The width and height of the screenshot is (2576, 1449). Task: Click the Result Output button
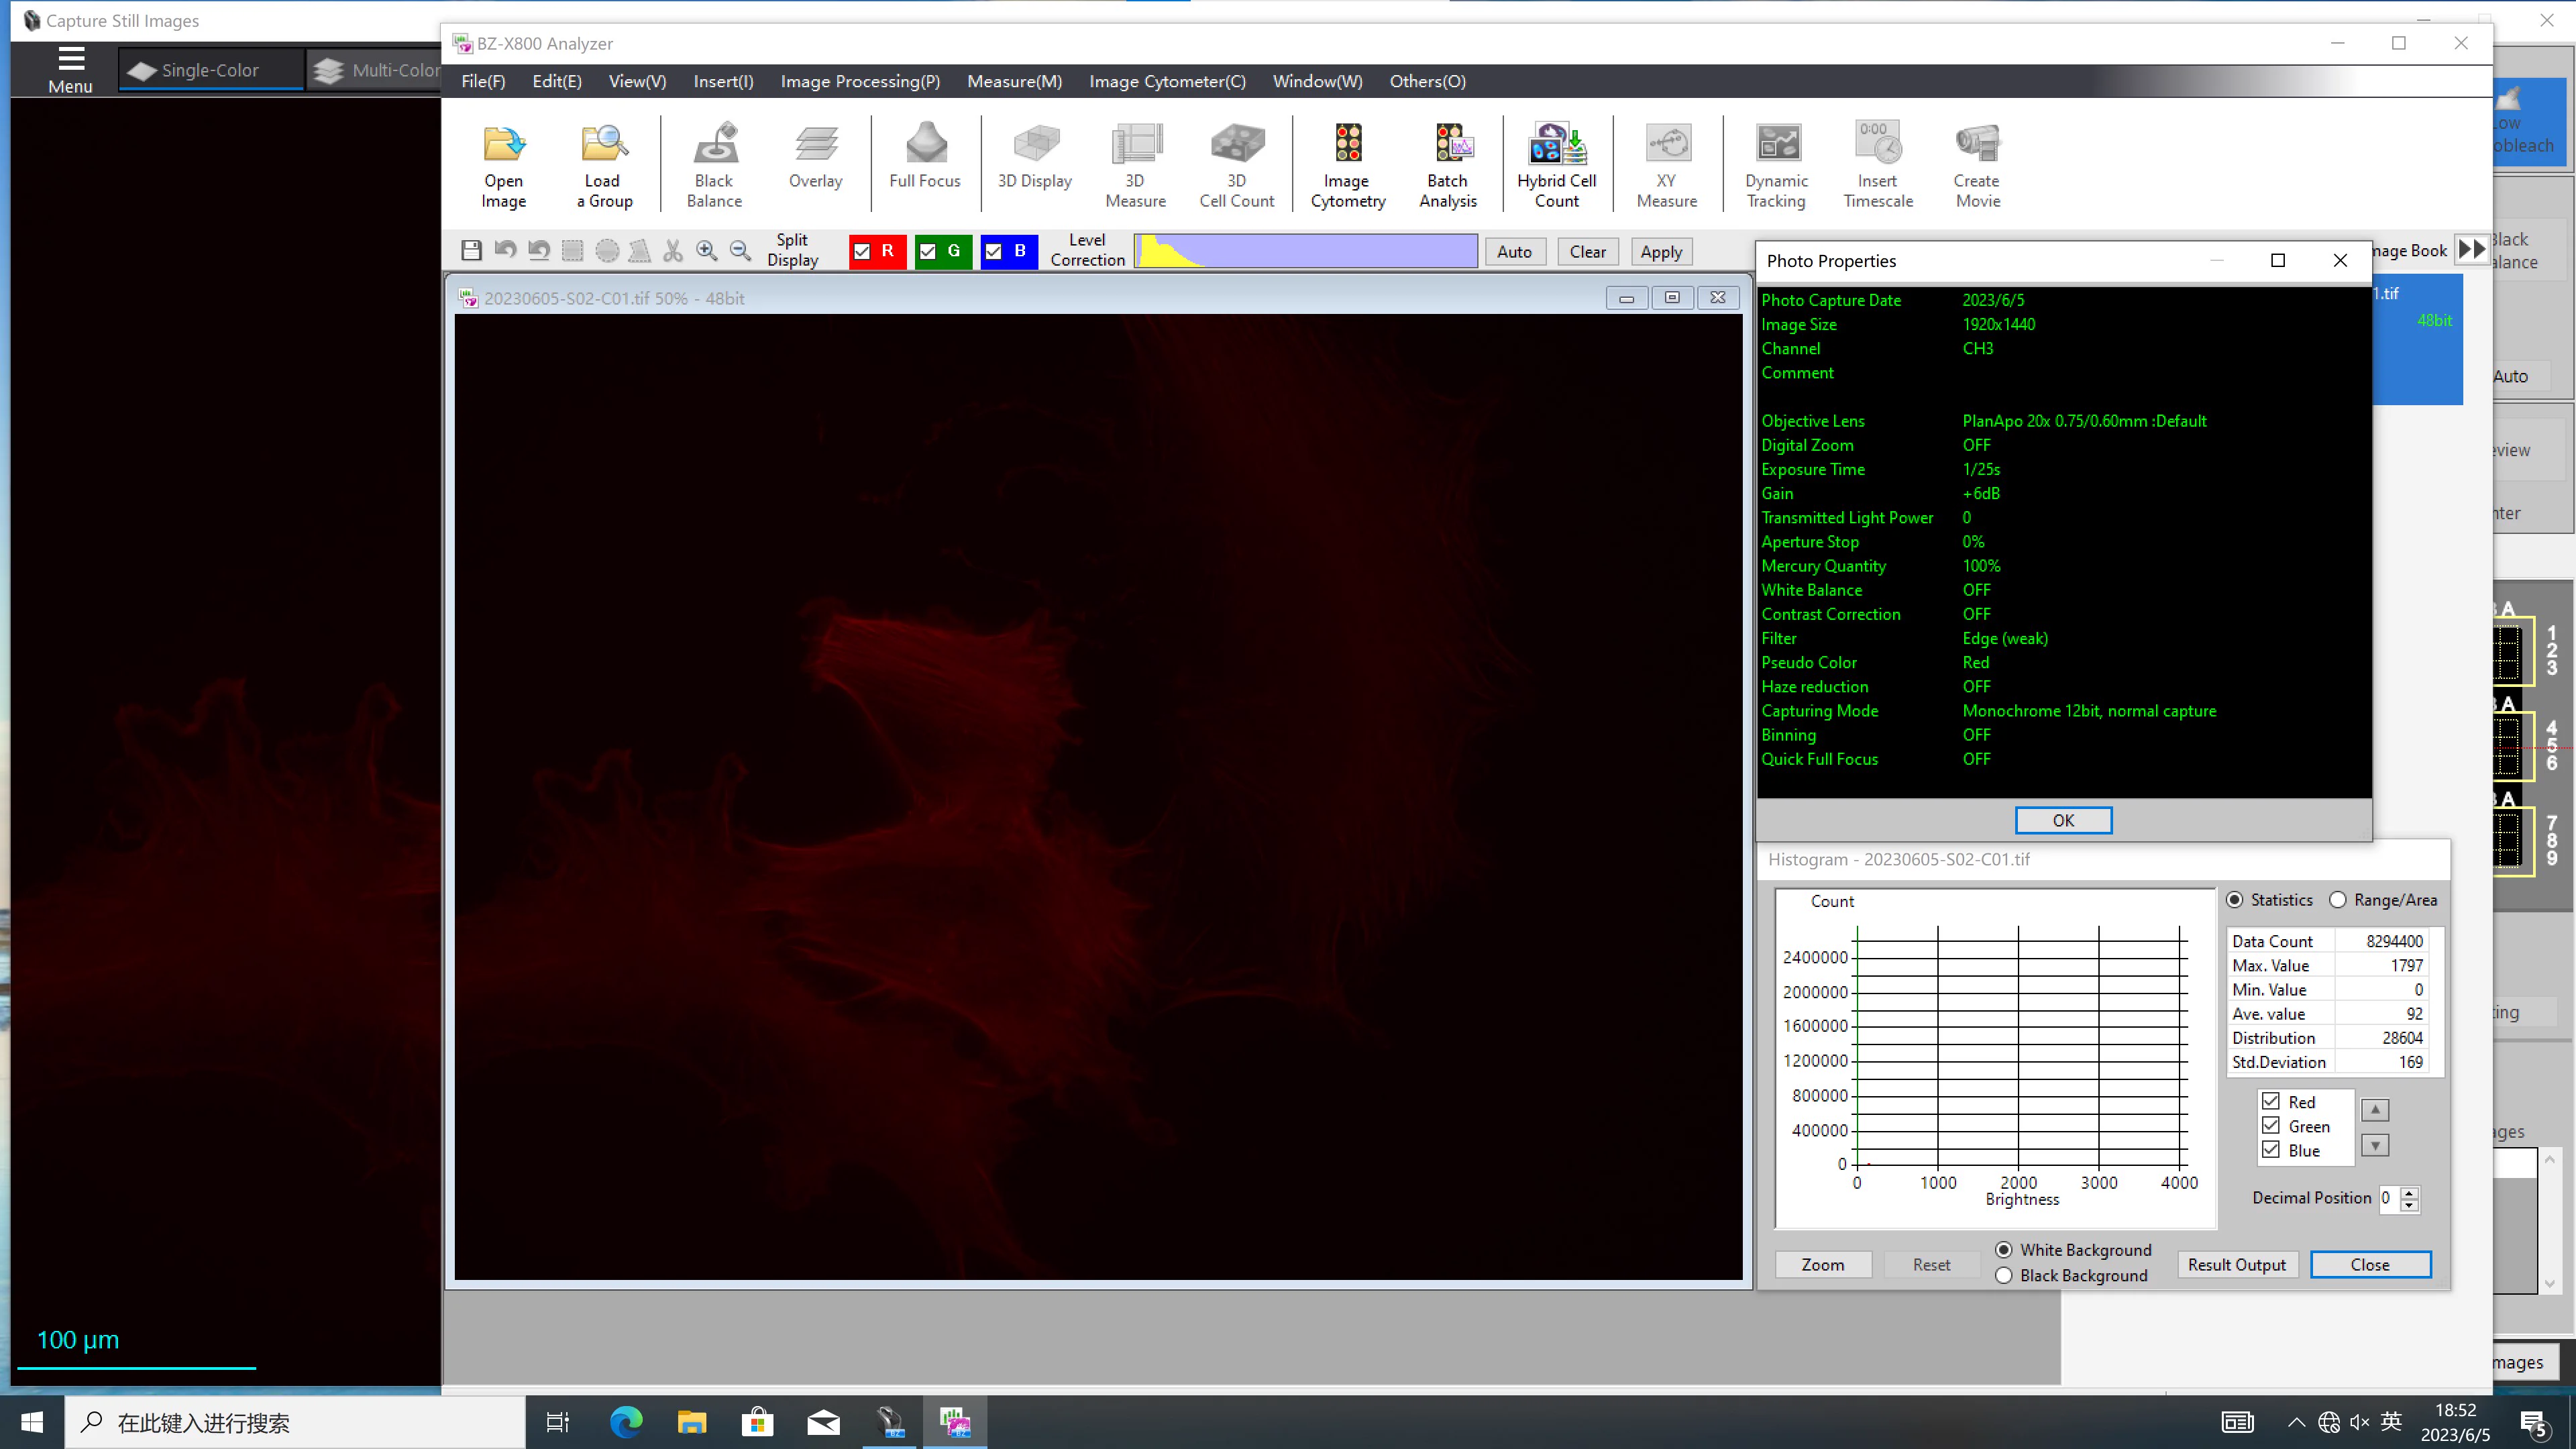pos(2237,1264)
